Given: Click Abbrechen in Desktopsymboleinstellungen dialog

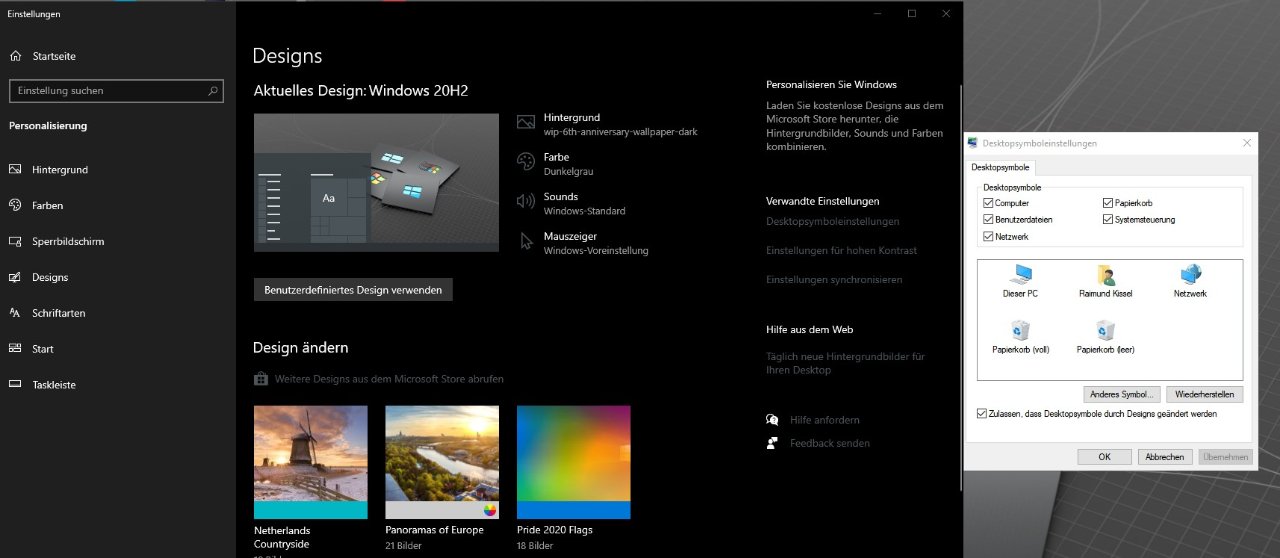Looking at the screenshot, I should (x=1165, y=457).
